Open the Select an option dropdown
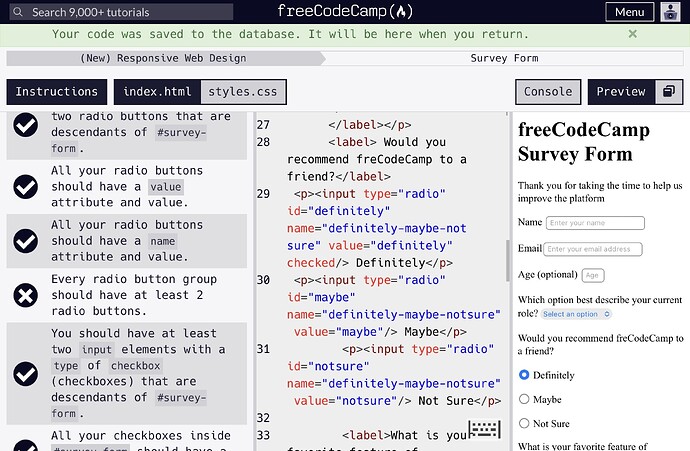690x451 pixels. click(x=576, y=314)
